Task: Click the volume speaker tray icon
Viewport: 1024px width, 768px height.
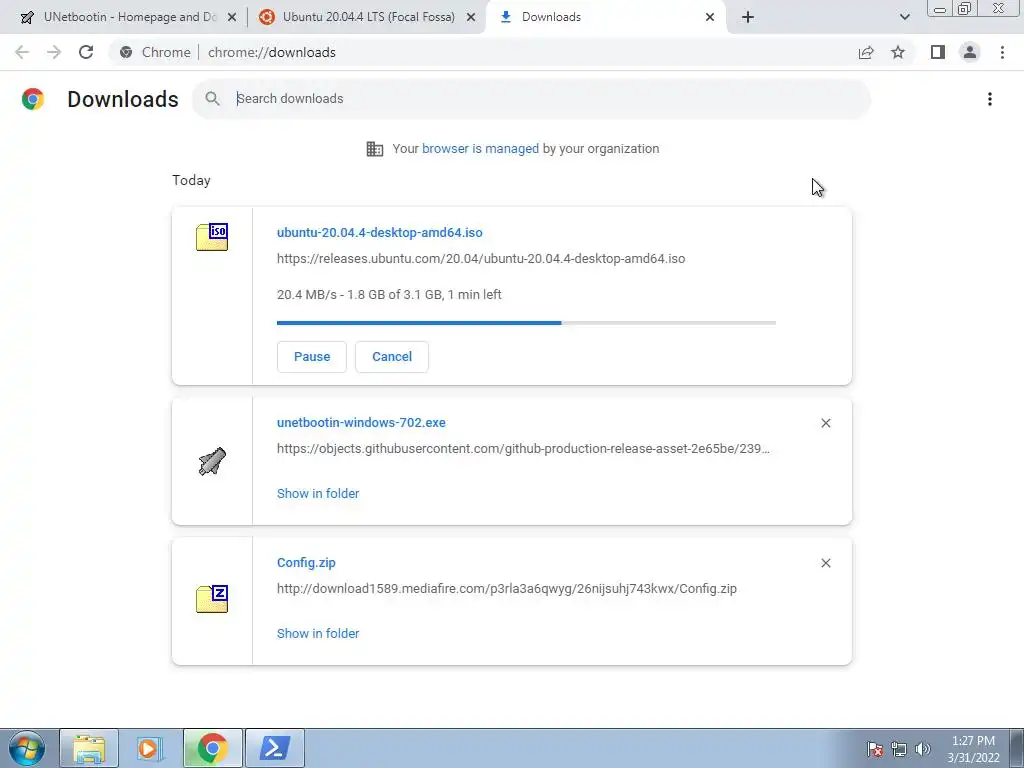Action: 922,749
